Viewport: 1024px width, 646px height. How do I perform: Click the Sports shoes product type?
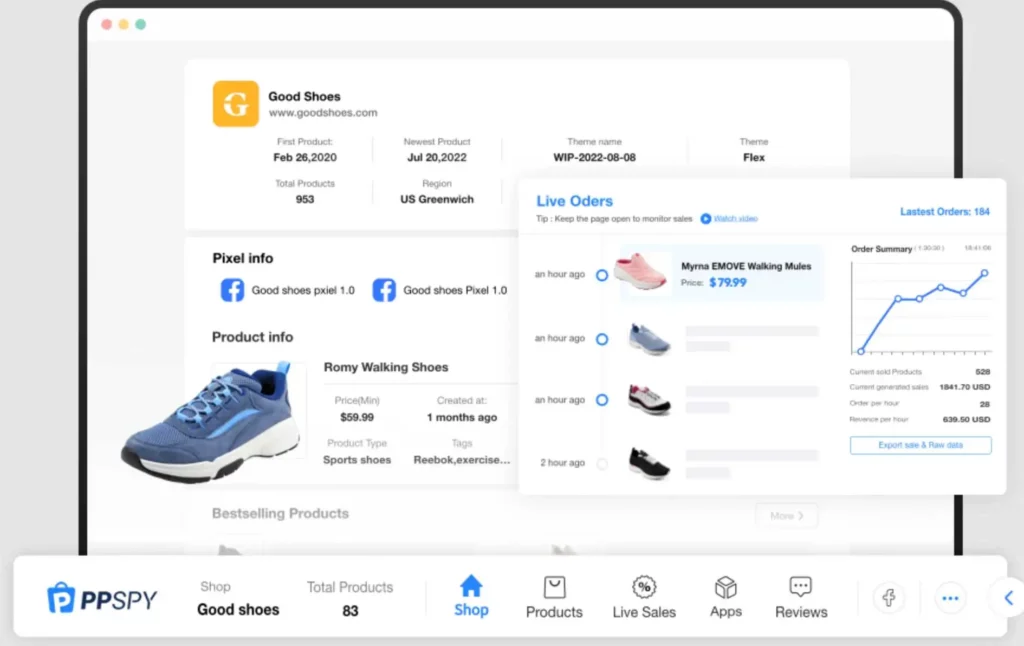(357, 460)
